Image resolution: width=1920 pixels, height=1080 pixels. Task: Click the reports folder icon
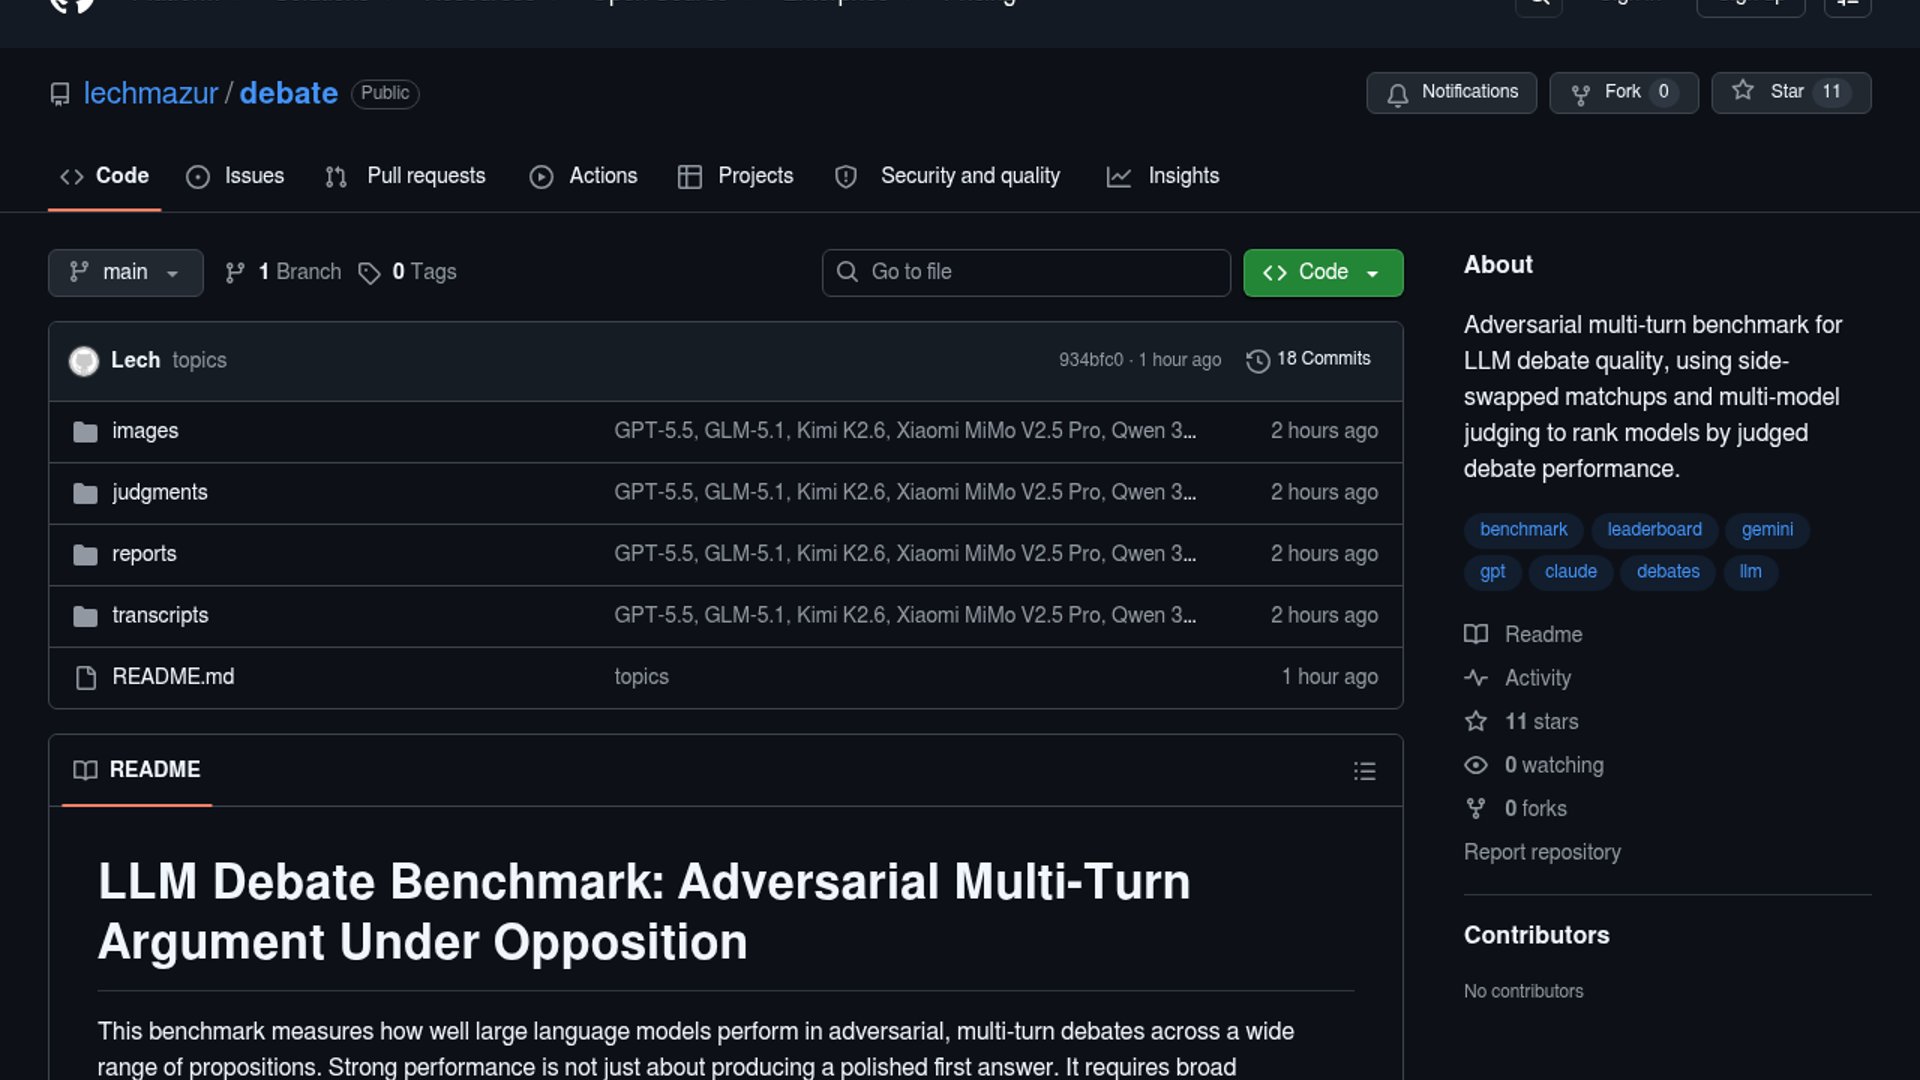click(85, 555)
